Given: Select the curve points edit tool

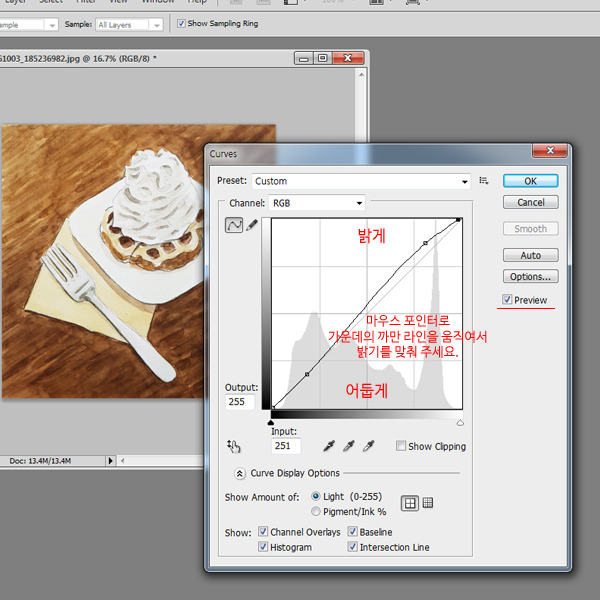Looking at the screenshot, I should (x=234, y=225).
